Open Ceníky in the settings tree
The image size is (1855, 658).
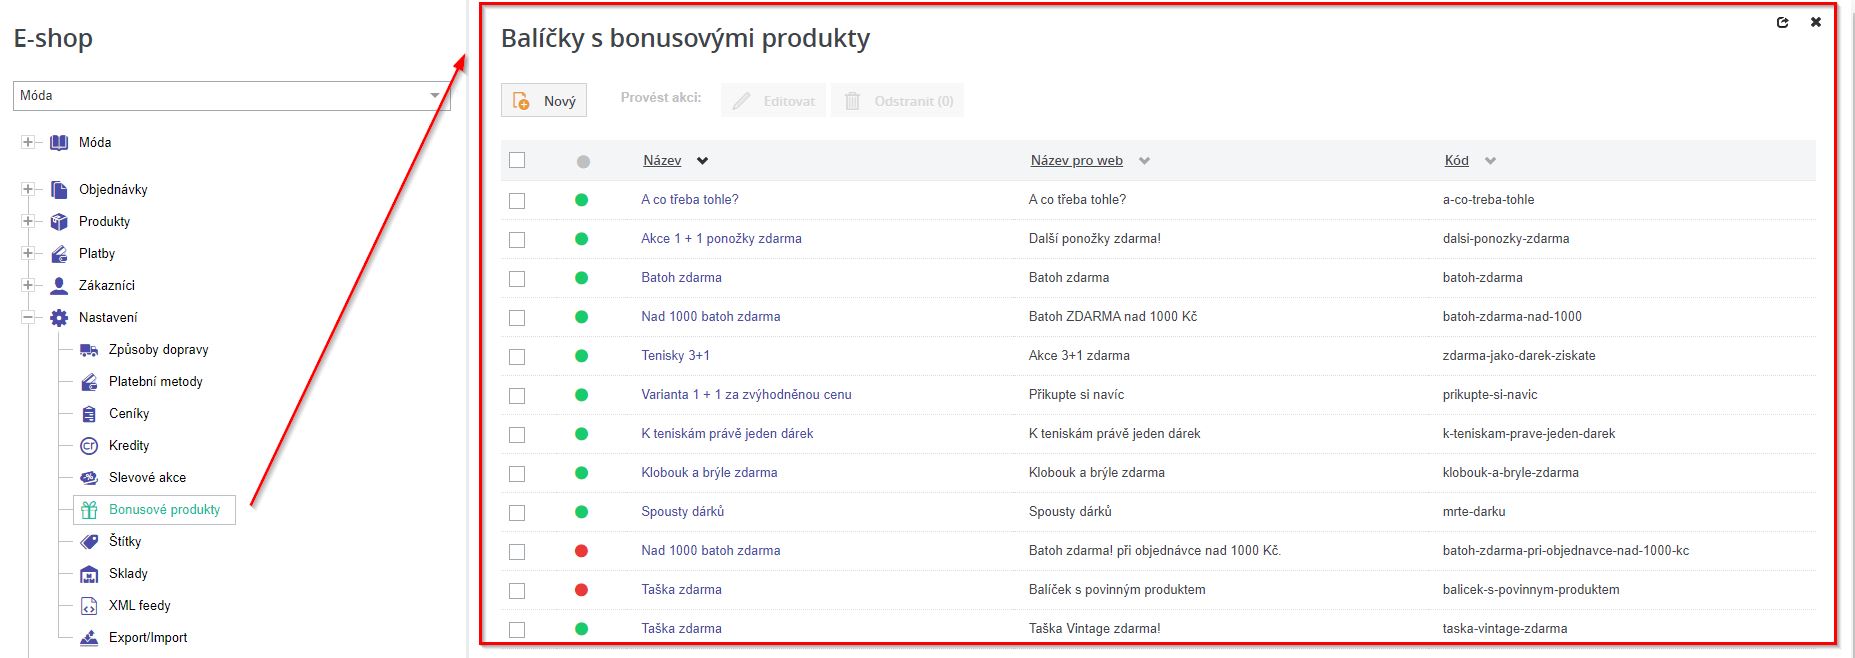tap(129, 413)
